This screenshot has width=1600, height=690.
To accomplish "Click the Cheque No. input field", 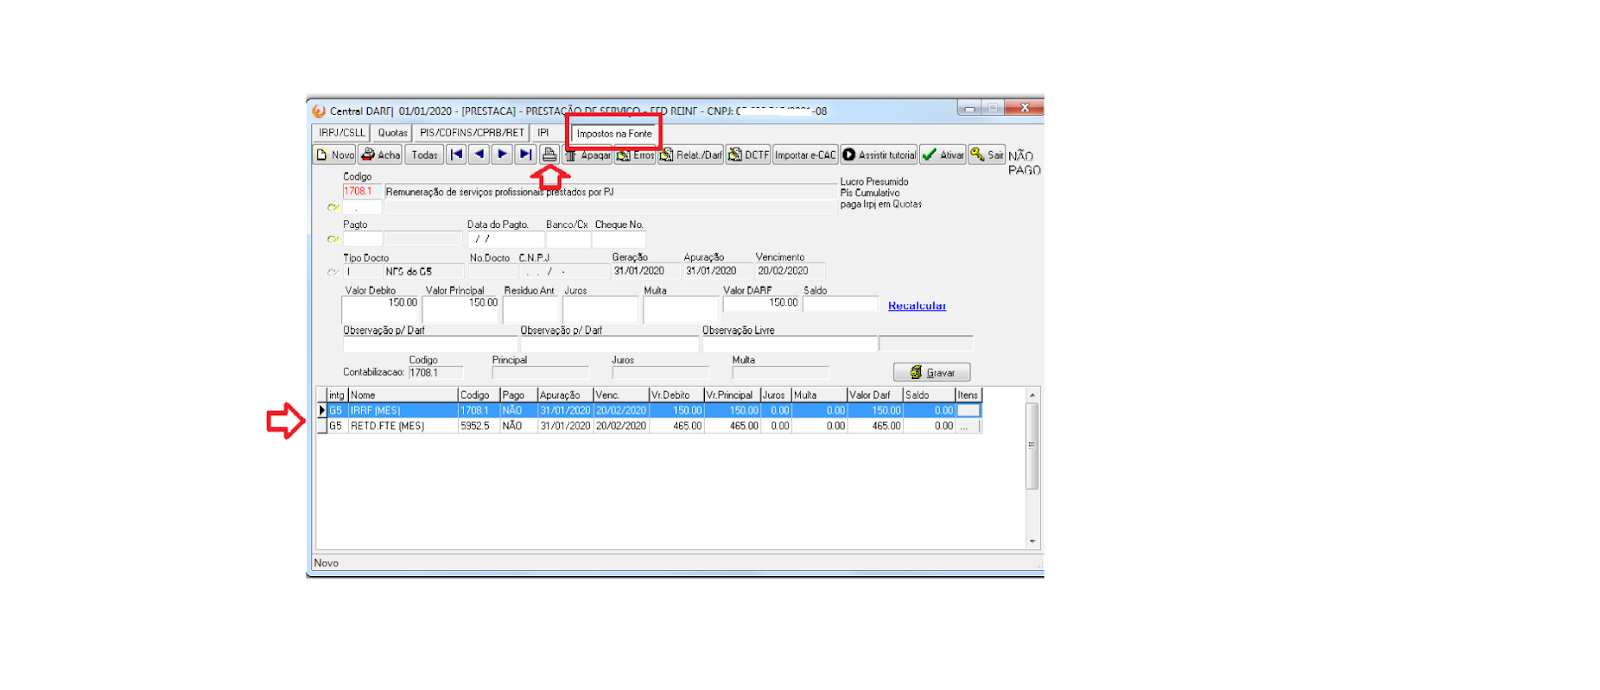I will click(x=619, y=240).
